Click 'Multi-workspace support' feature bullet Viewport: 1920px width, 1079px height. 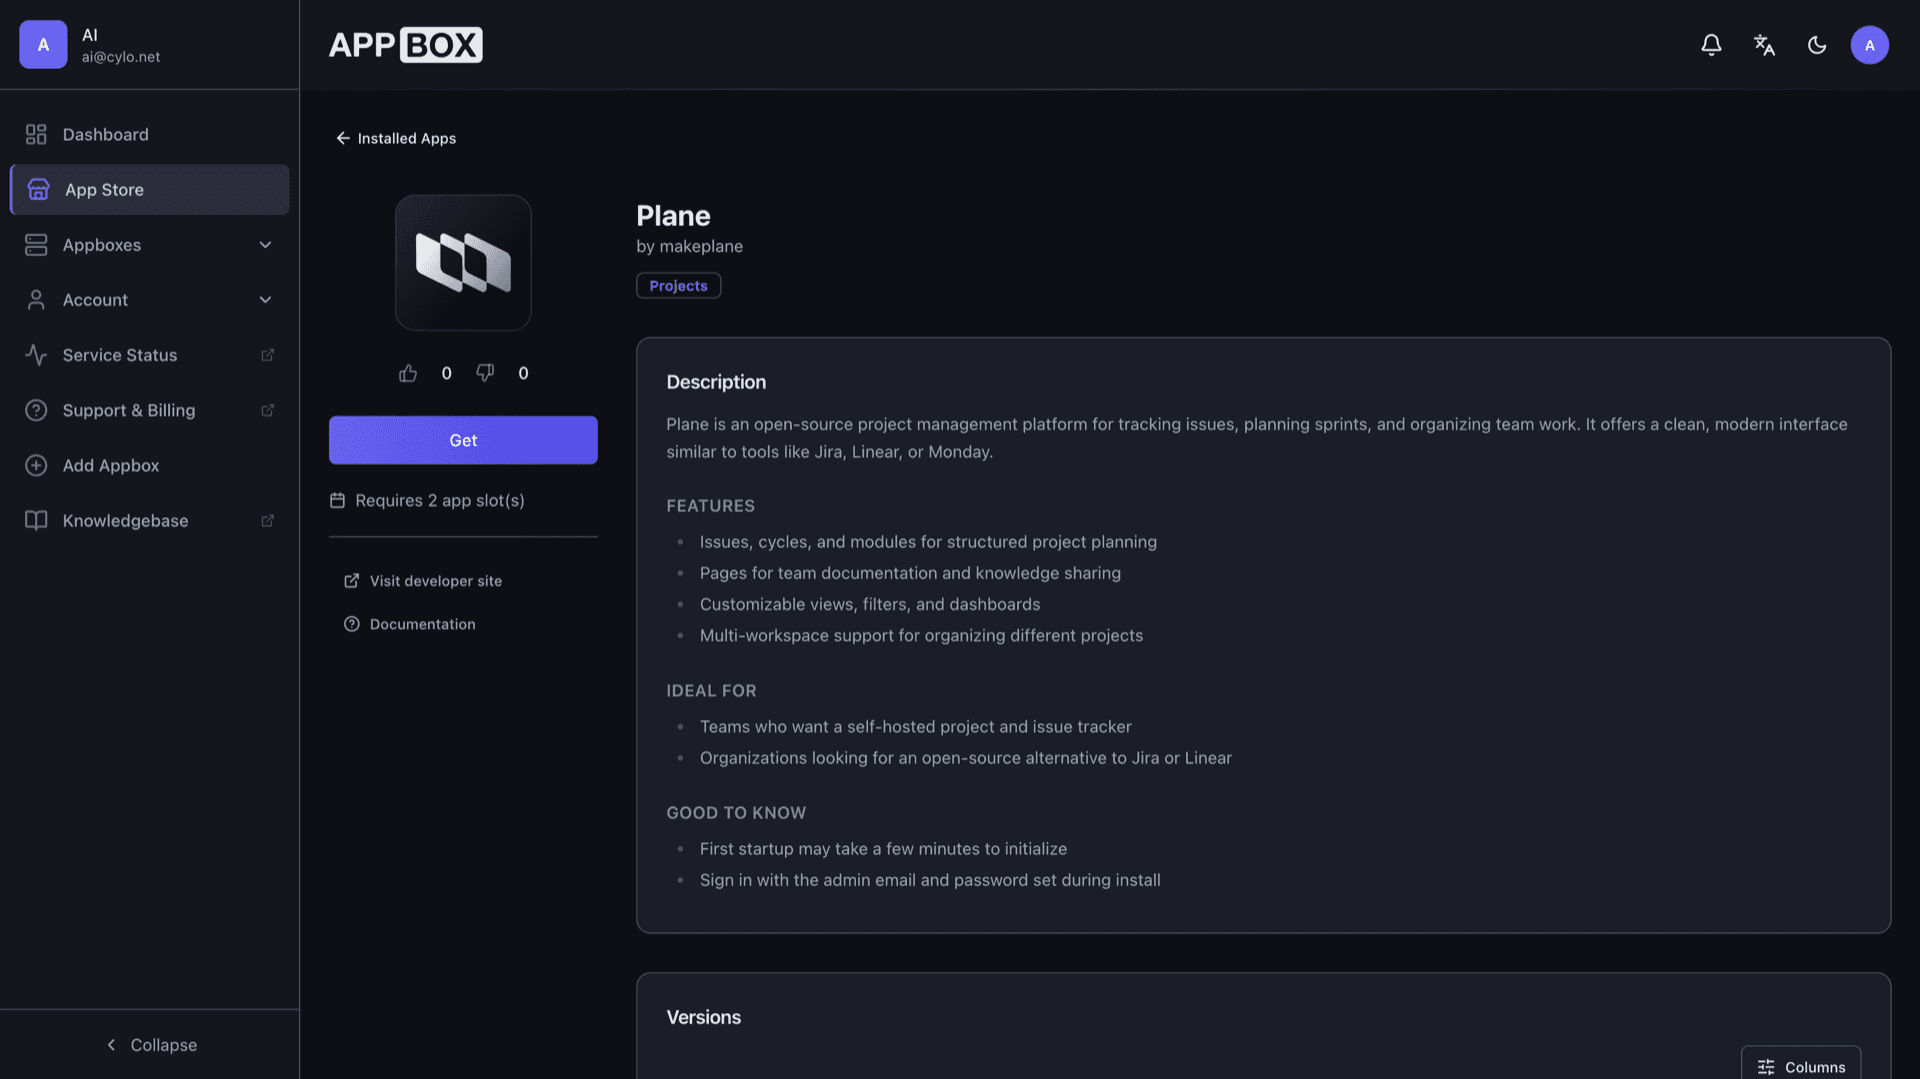click(x=921, y=635)
